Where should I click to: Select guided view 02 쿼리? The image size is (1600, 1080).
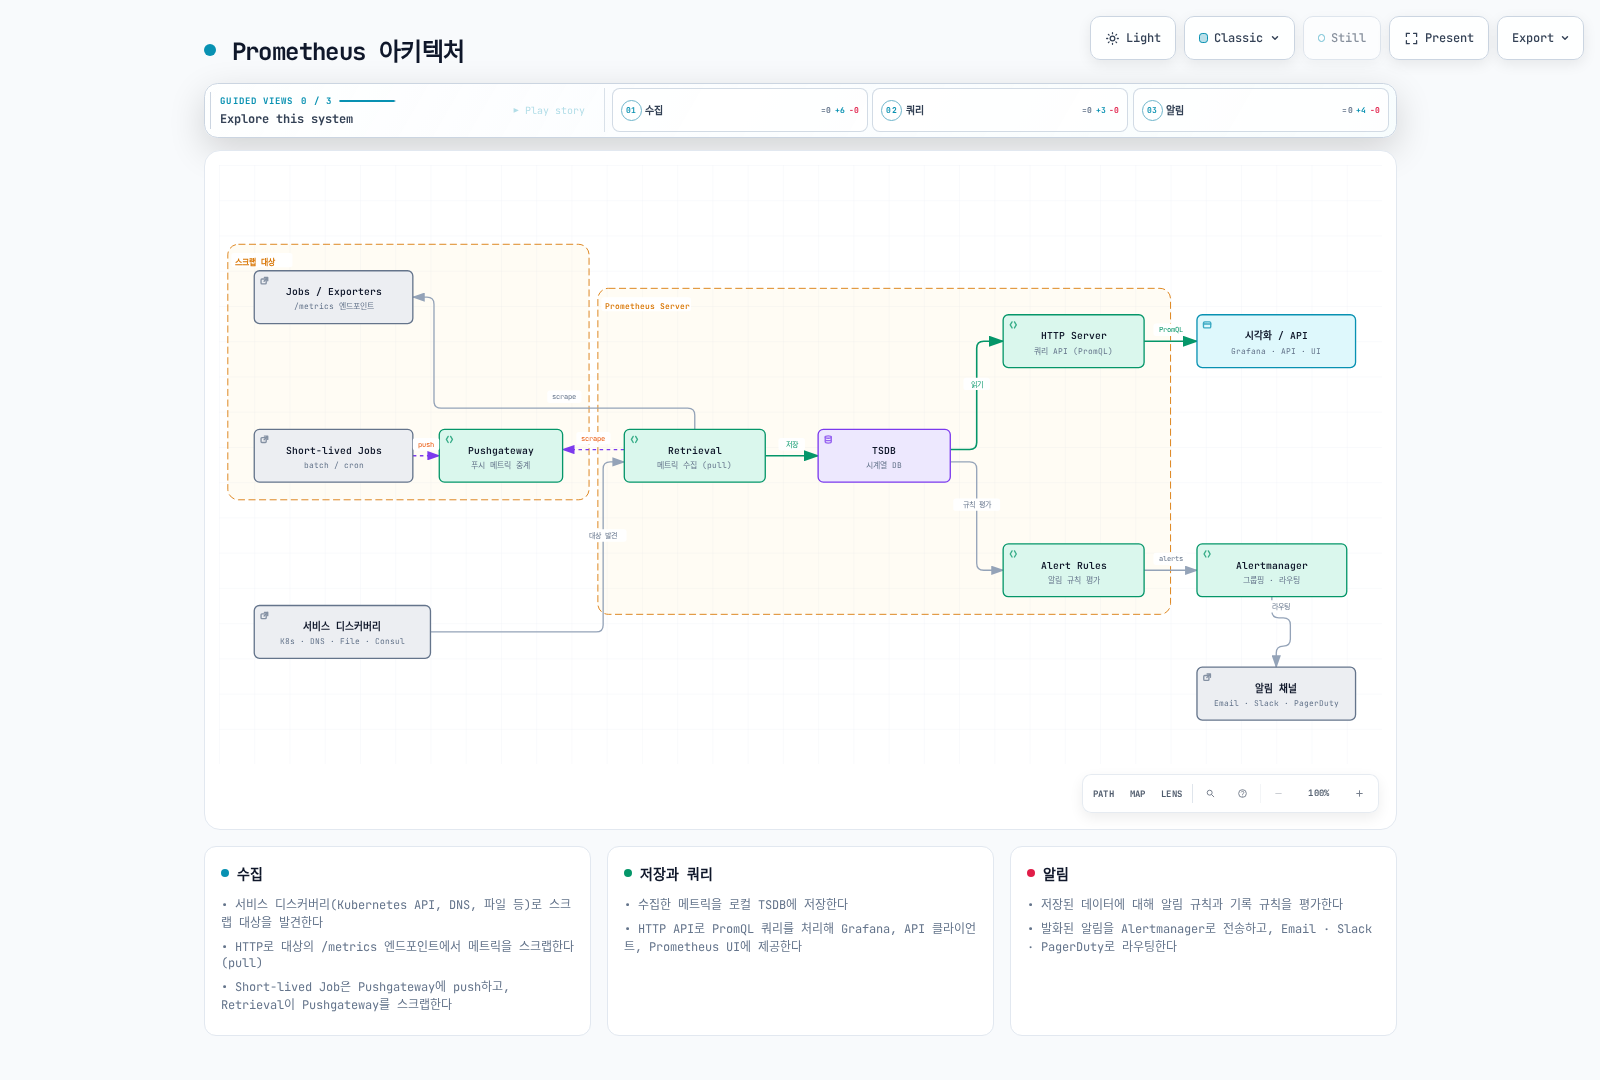coord(1000,110)
